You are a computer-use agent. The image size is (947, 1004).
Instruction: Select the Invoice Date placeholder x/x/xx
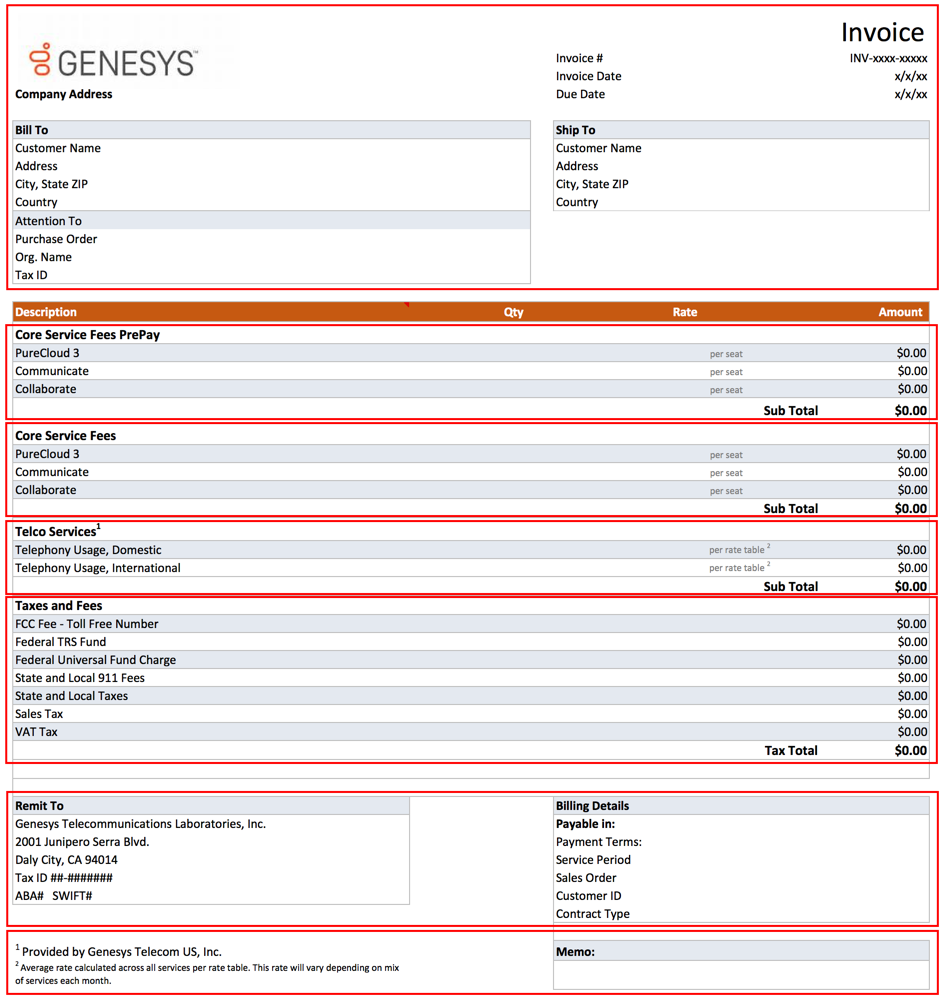(912, 76)
